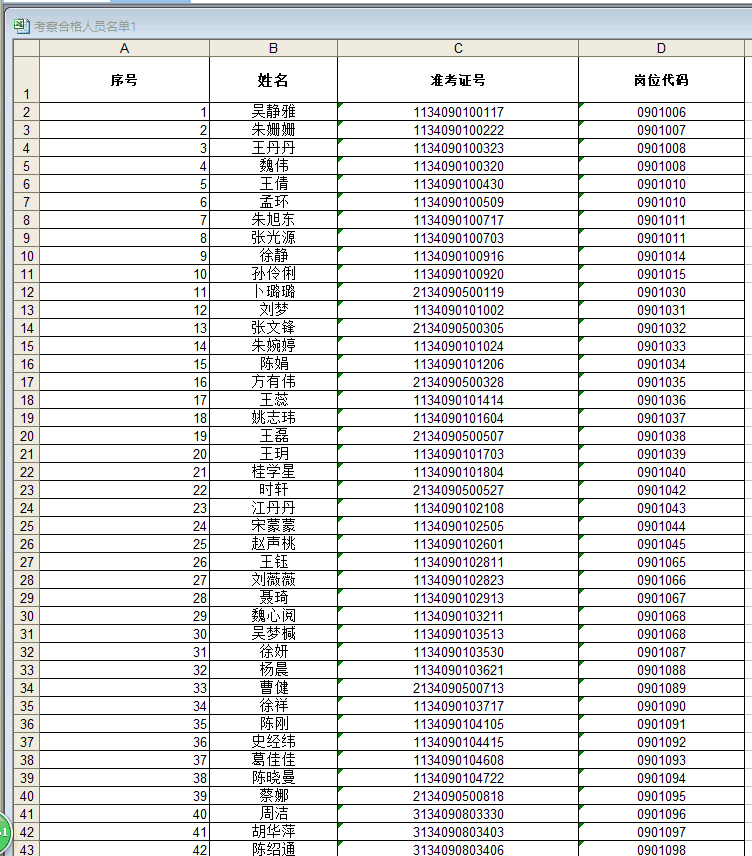Select the cell with name 朱姗姗

274,130
